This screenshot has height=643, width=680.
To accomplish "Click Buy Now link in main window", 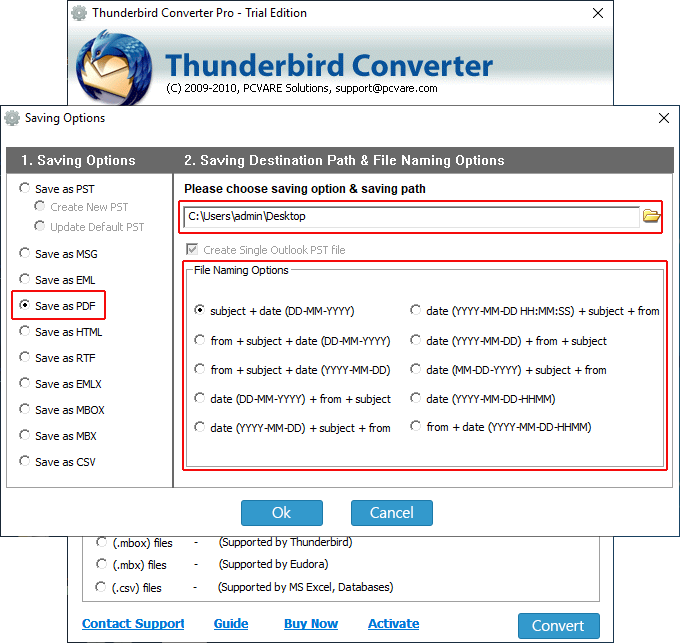I will pyautogui.click(x=311, y=623).
